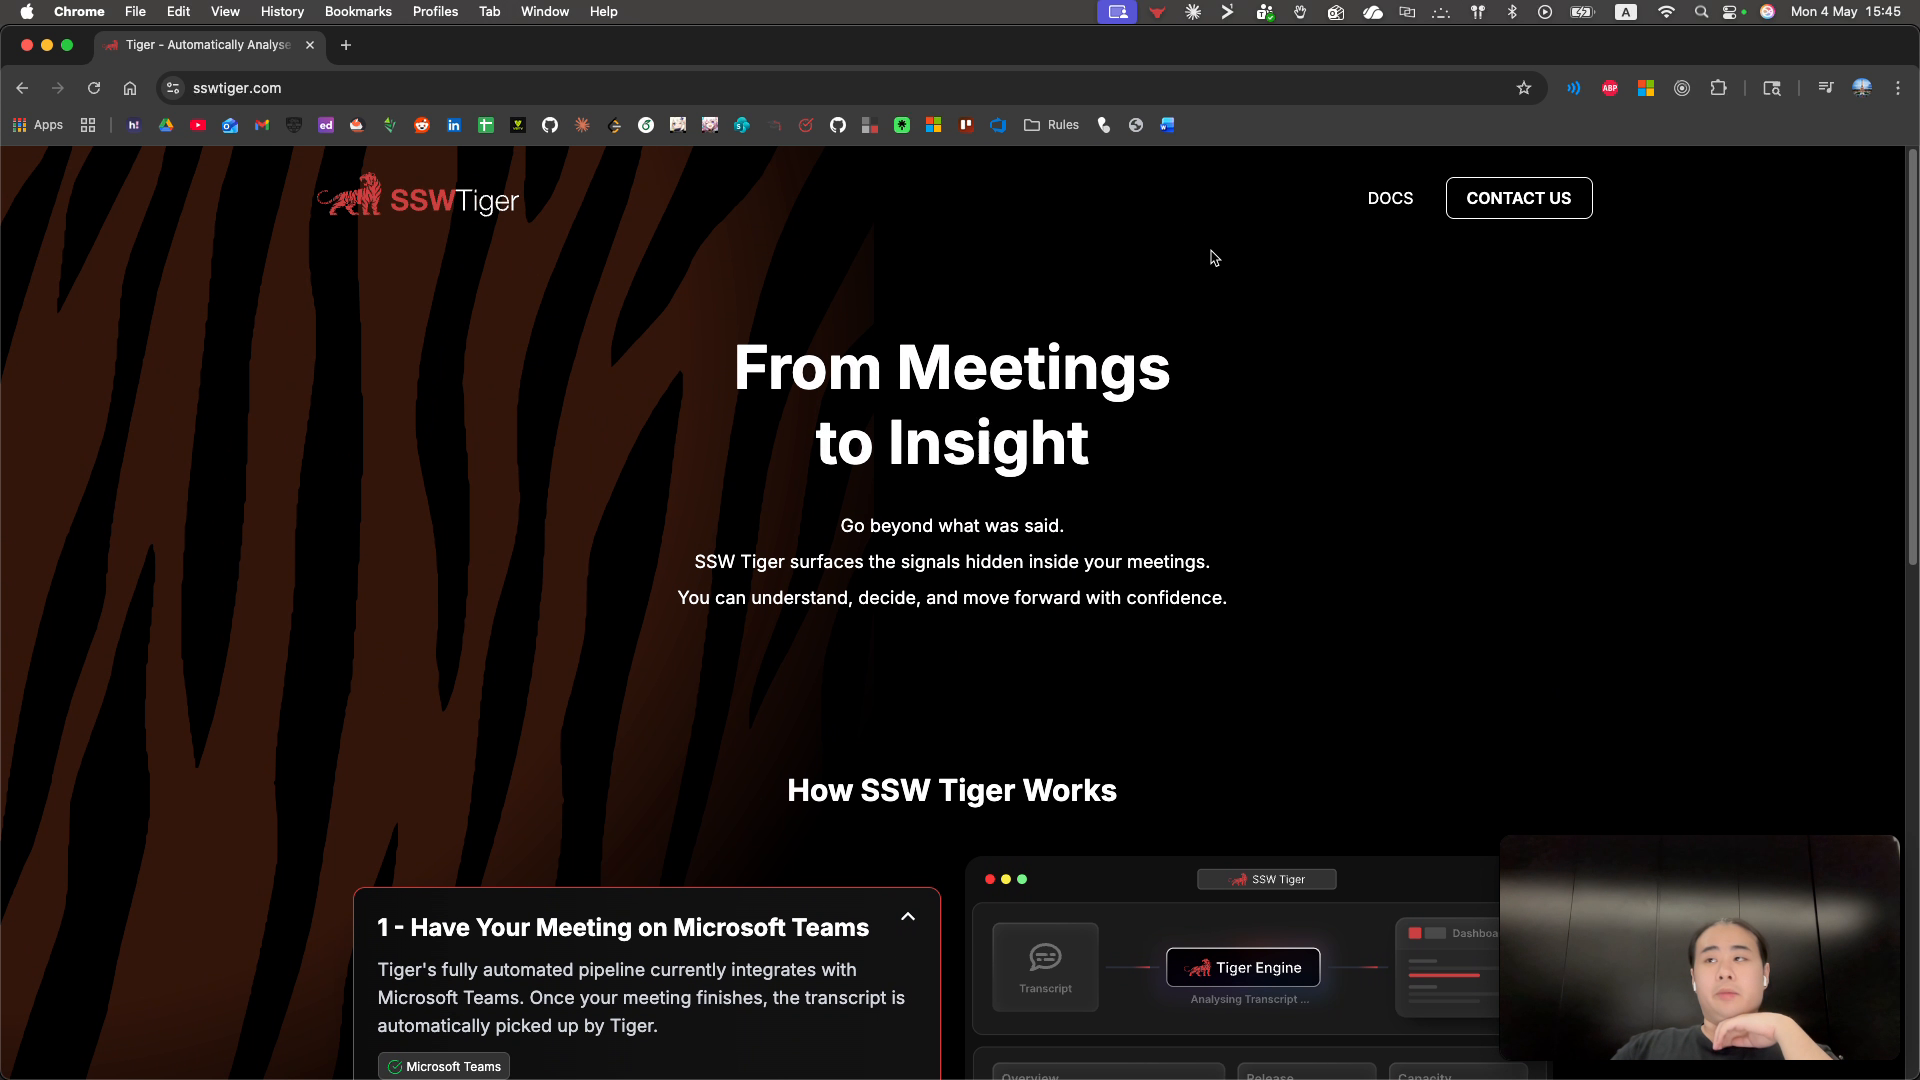Open the Chrome menu in menu bar

tap(79, 12)
